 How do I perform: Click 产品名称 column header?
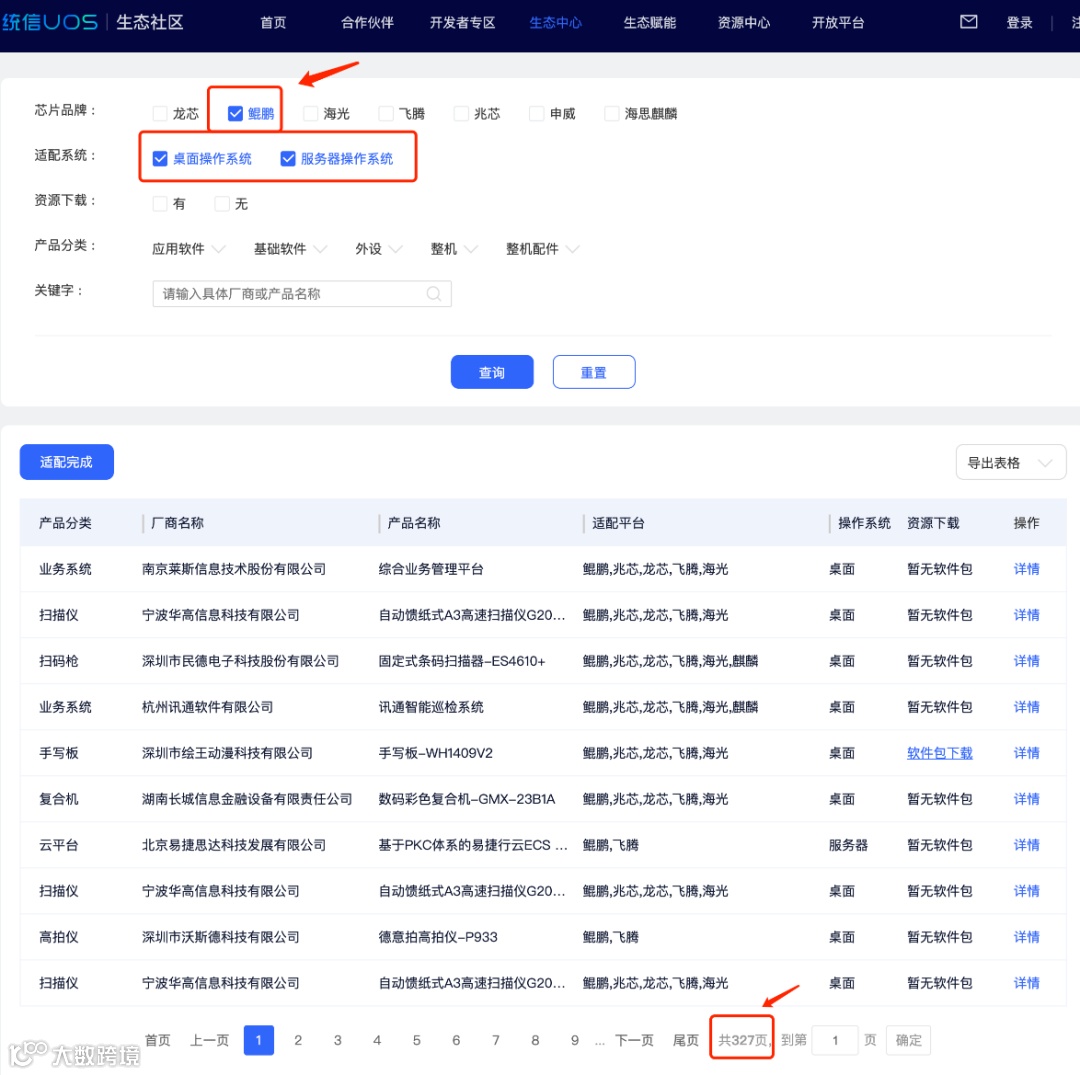[414, 523]
